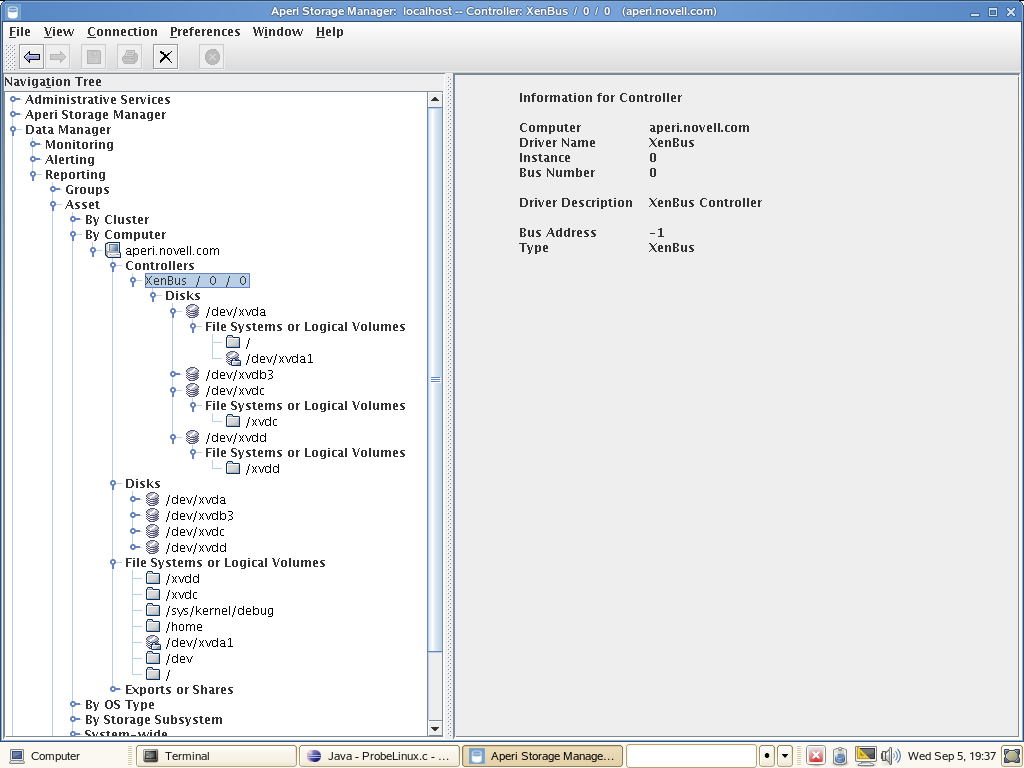Click the Computer button on the taskbar

[x=45, y=756]
